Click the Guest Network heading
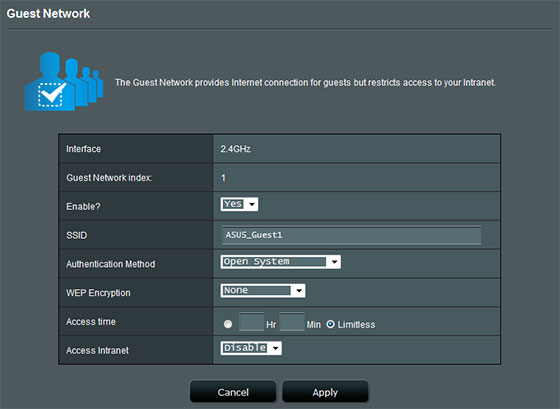Screen dimensions: 560x409 [x=48, y=14]
